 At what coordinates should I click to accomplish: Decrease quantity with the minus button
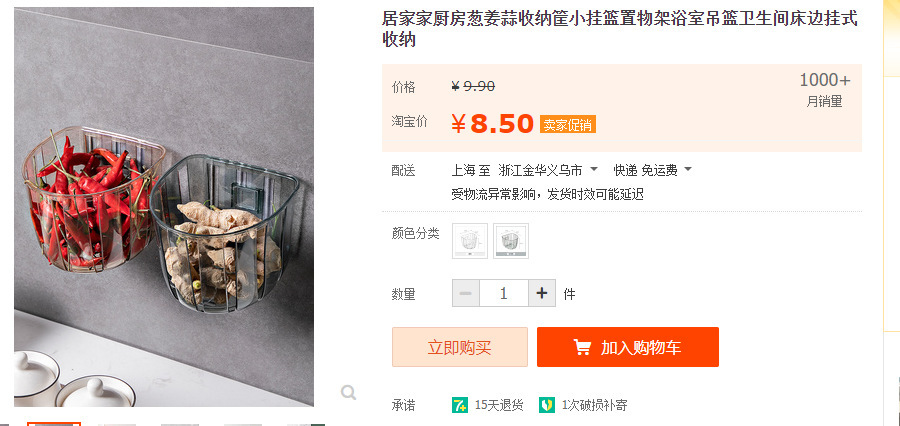click(x=465, y=293)
